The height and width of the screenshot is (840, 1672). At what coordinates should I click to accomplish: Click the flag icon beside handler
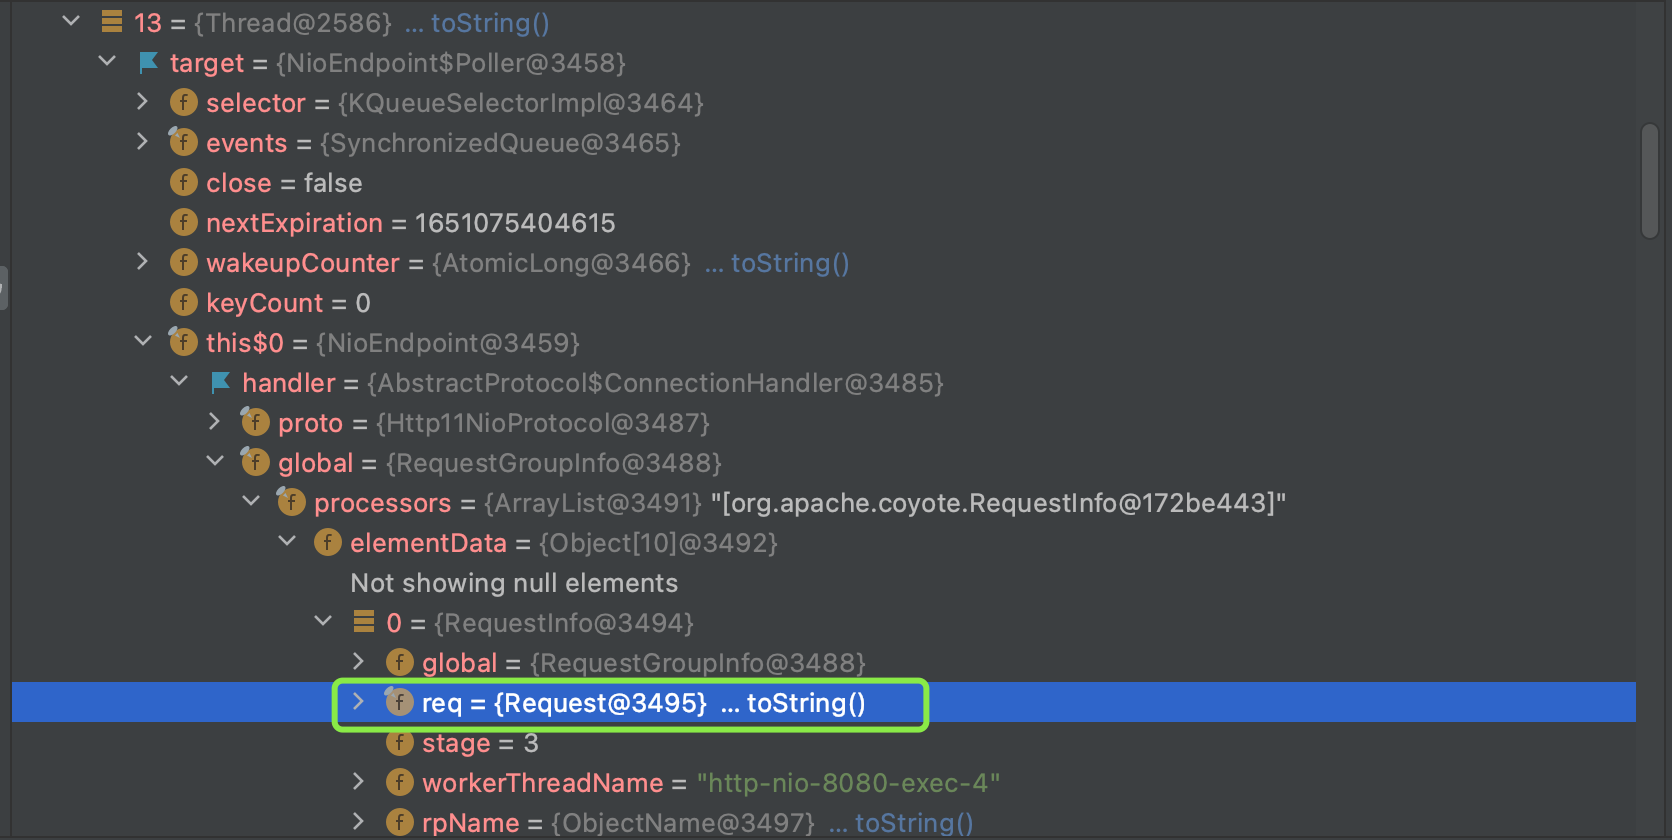coord(220,382)
